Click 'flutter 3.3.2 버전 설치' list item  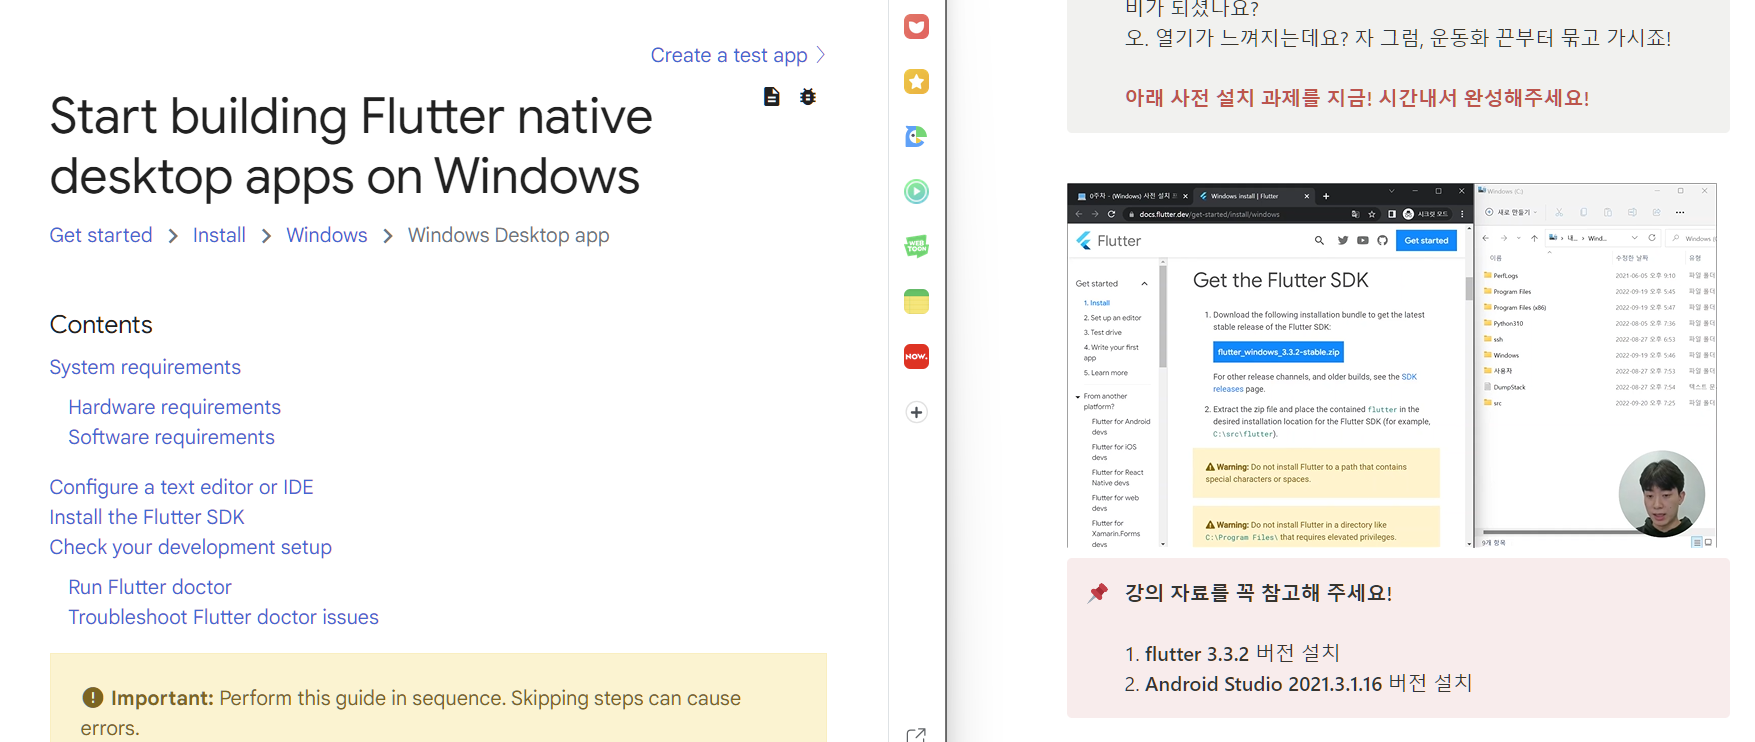[x=1242, y=653]
